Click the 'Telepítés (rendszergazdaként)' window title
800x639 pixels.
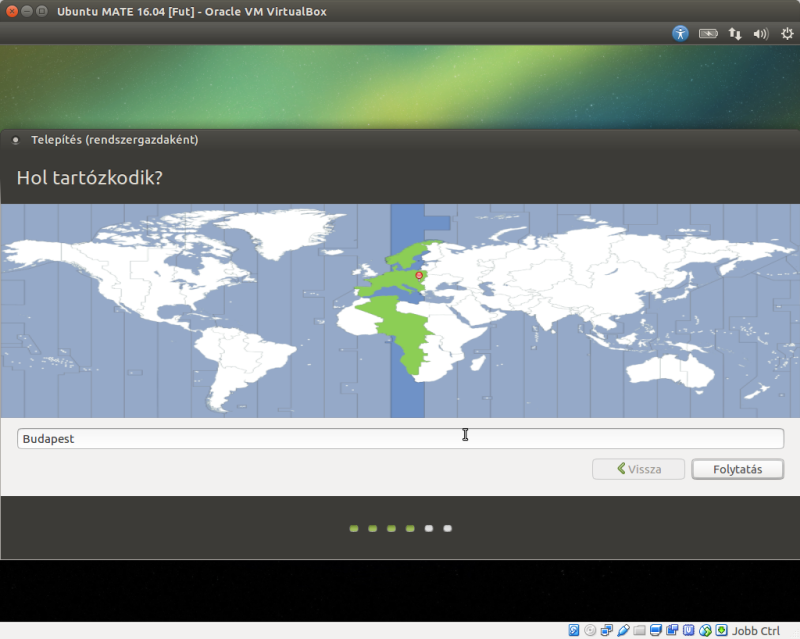click(x=115, y=140)
